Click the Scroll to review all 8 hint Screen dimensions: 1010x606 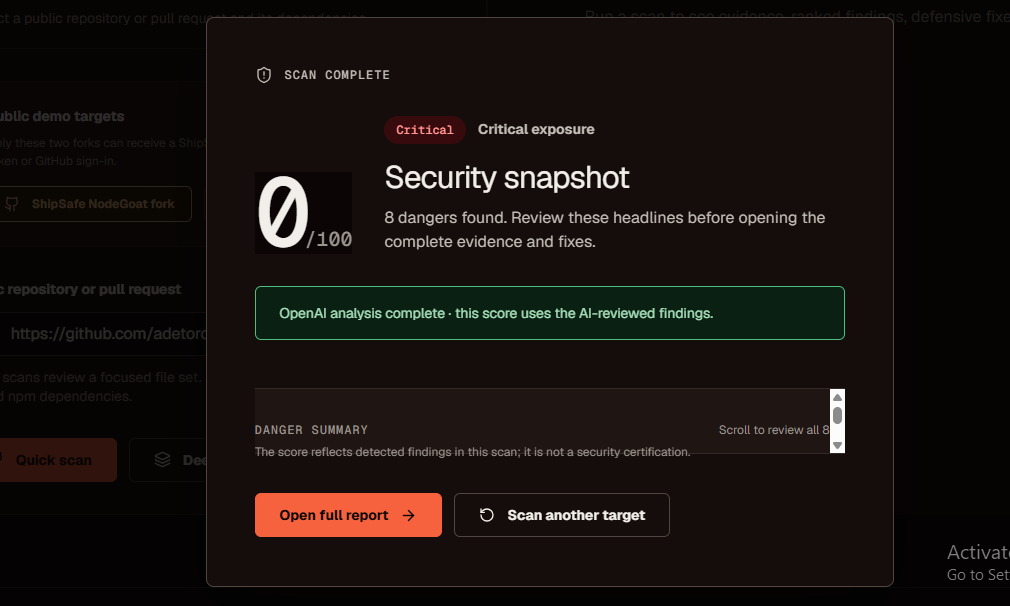pyautogui.click(x=774, y=430)
